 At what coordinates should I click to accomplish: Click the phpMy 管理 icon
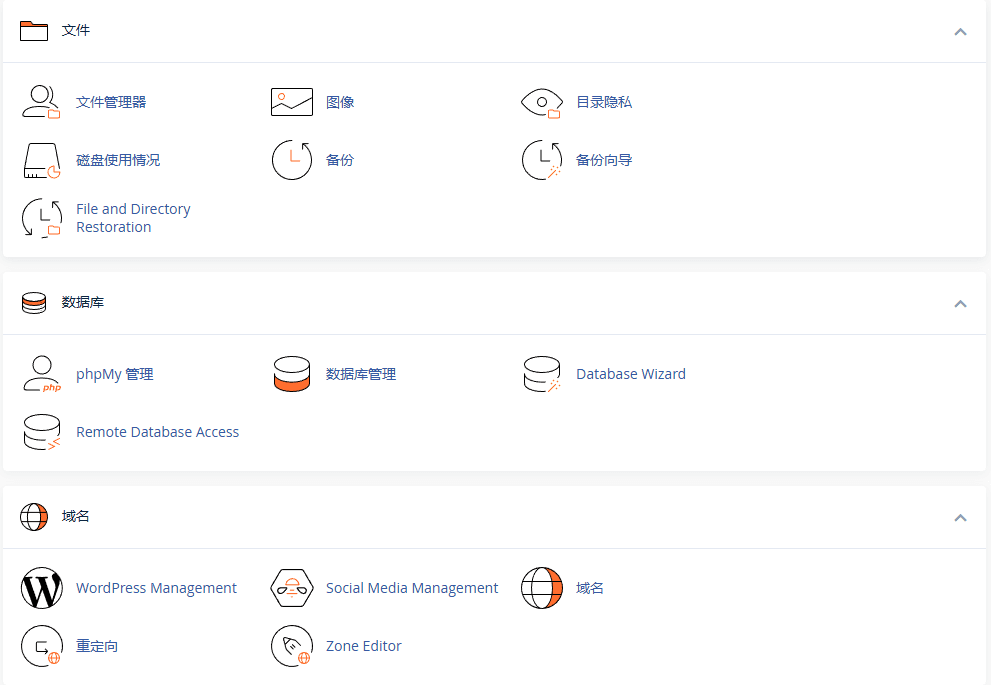pos(42,374)
